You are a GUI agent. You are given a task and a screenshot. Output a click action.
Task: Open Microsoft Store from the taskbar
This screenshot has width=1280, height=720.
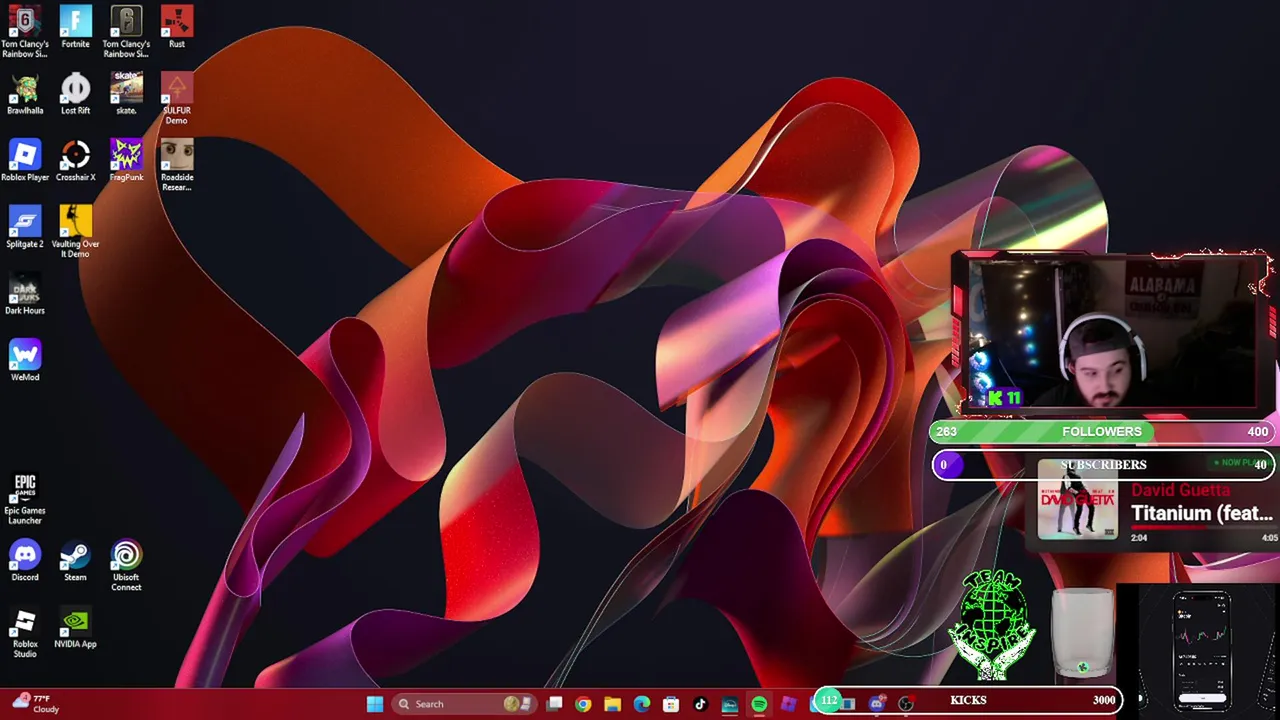[x=671, y=704]
